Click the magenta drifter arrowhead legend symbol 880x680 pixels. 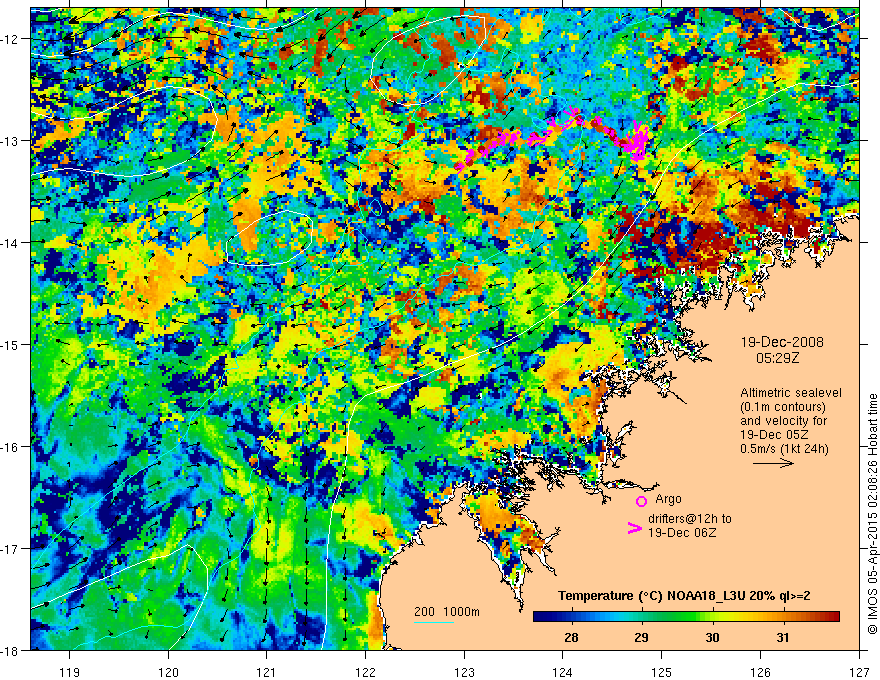pos(634,528)
